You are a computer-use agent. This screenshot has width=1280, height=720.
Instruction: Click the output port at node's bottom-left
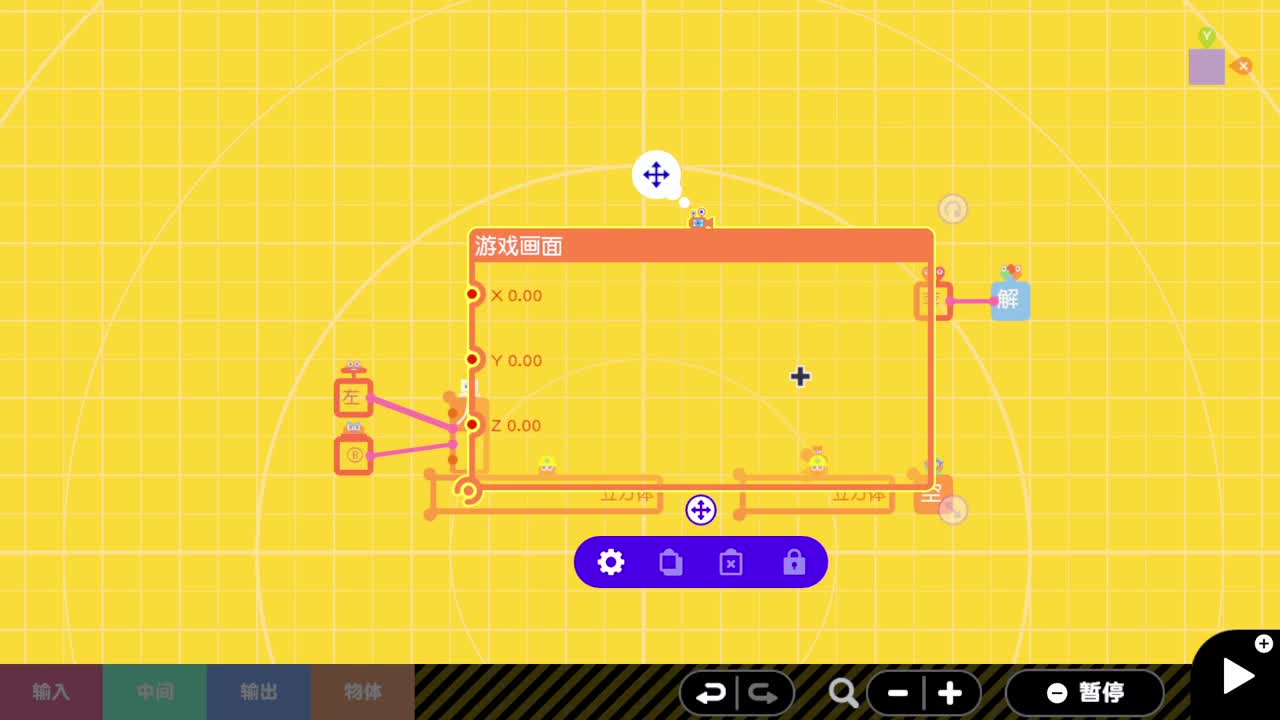coord(468,490)
